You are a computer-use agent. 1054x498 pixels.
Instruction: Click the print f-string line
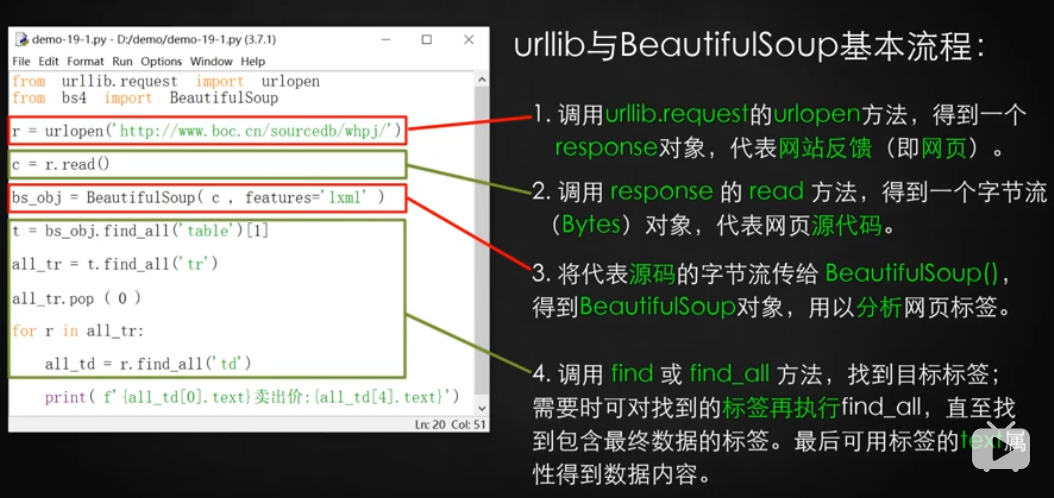(252, 397)
